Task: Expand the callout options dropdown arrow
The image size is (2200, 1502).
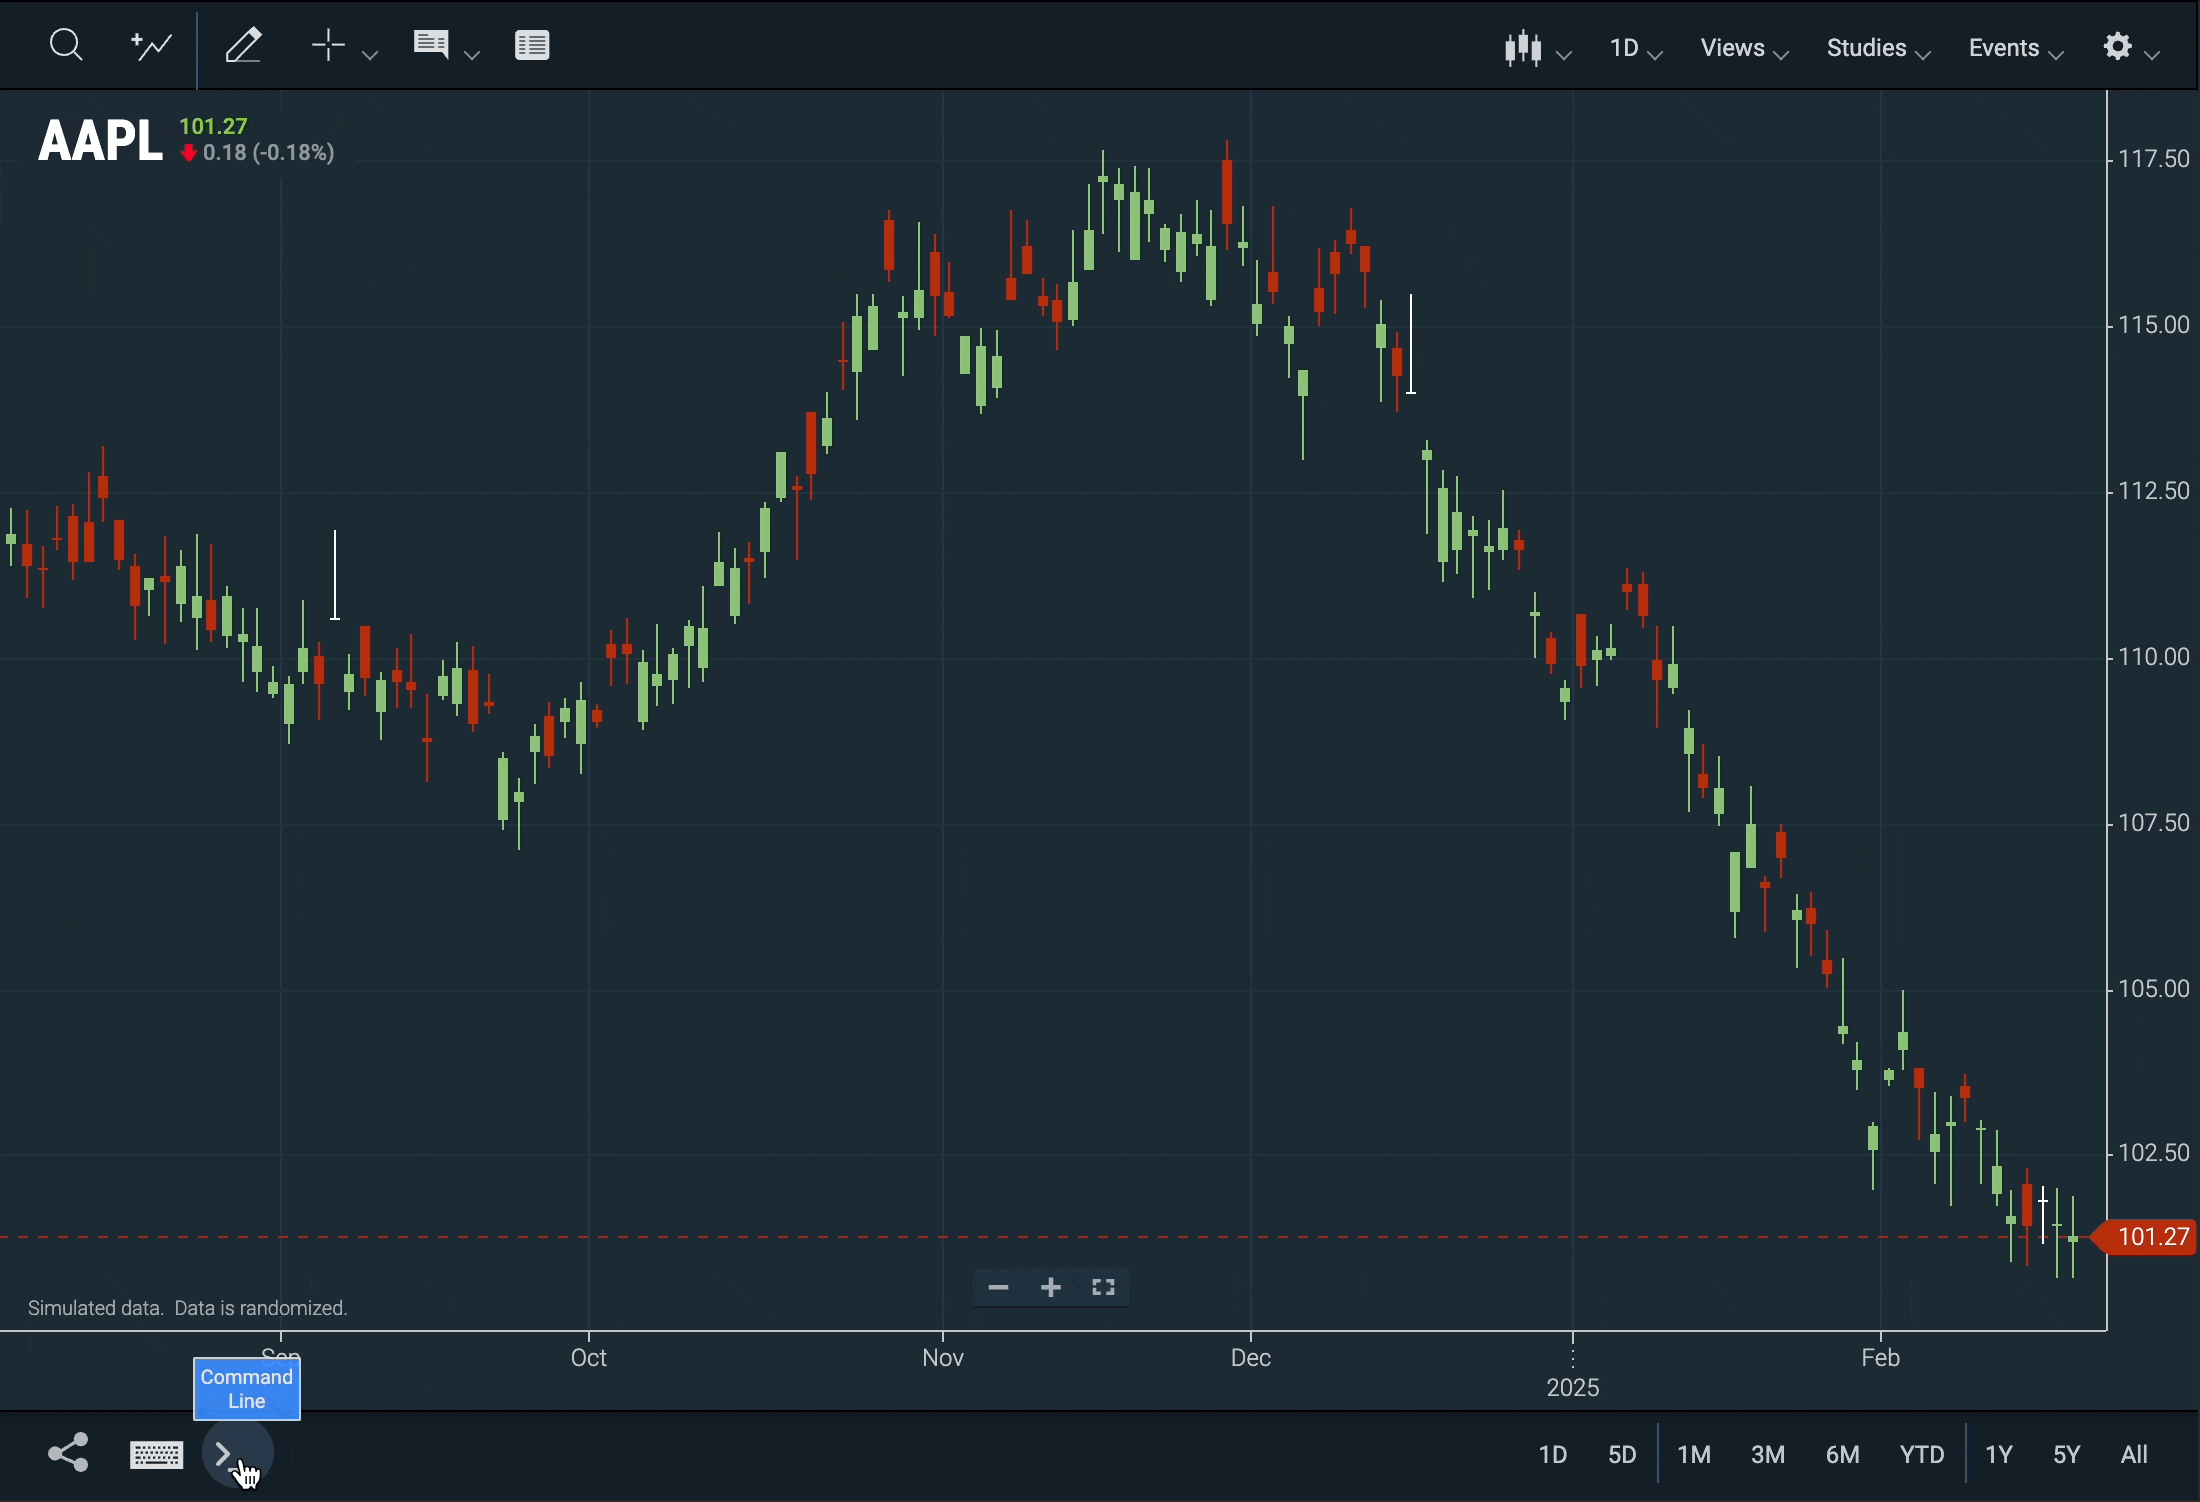Action: coord(474,54)
